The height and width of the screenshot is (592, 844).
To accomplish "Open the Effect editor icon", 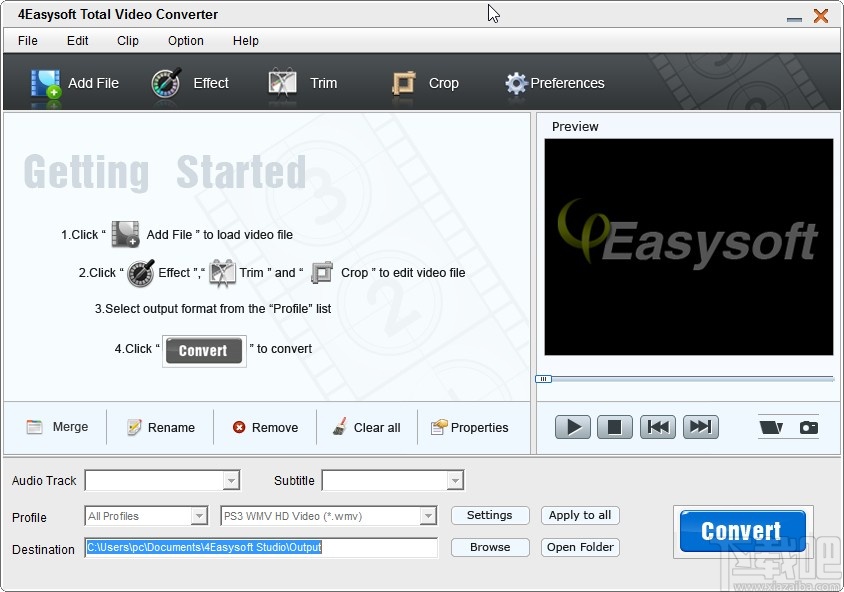I will tap(167, 84).
